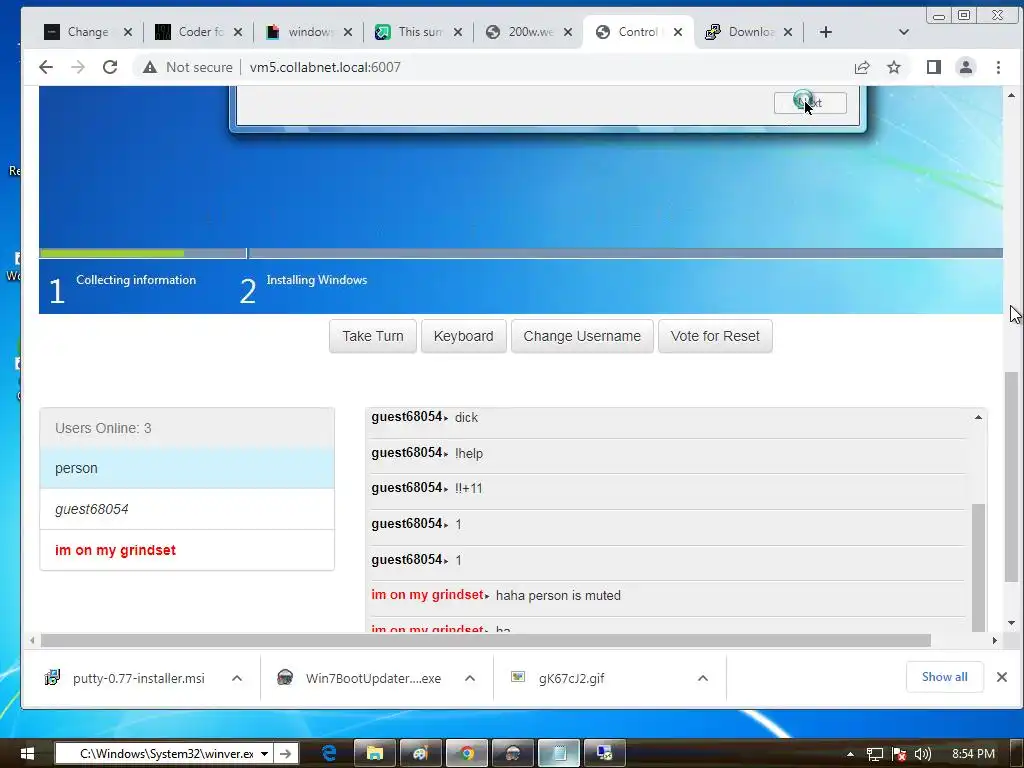Click Change Username button
Screen dimensions: 1024x768
(x=582, y=336)
